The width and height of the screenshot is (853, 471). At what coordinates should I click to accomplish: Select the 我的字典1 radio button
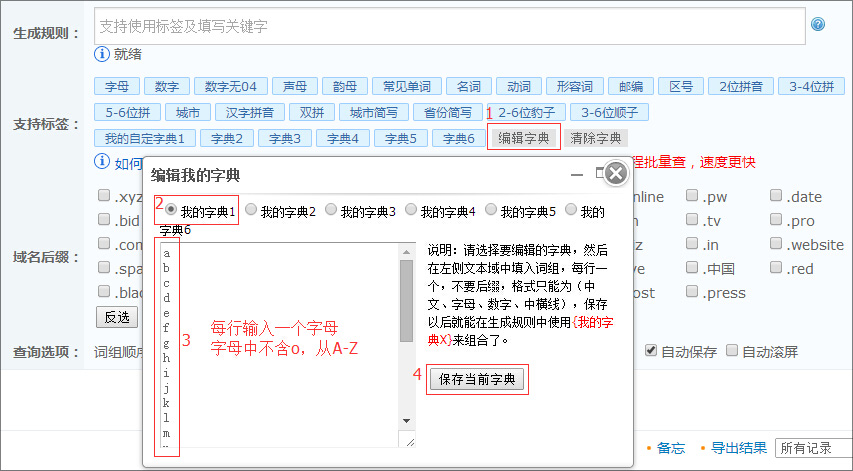(172, 211)
